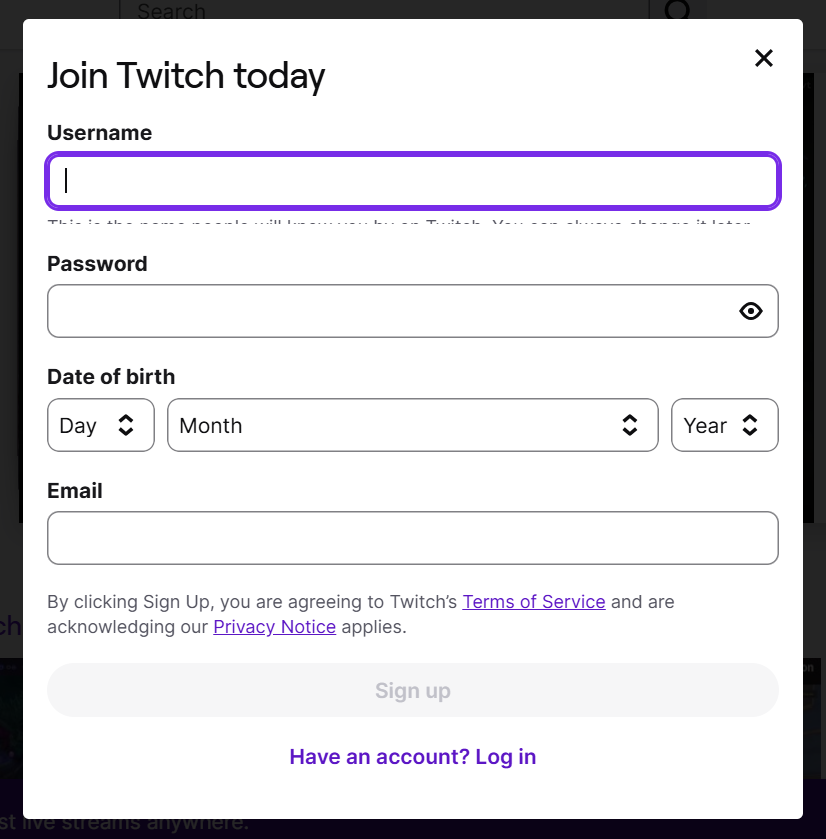
Task: Click the up-down arrows beside Day
Action: [126, 425]
